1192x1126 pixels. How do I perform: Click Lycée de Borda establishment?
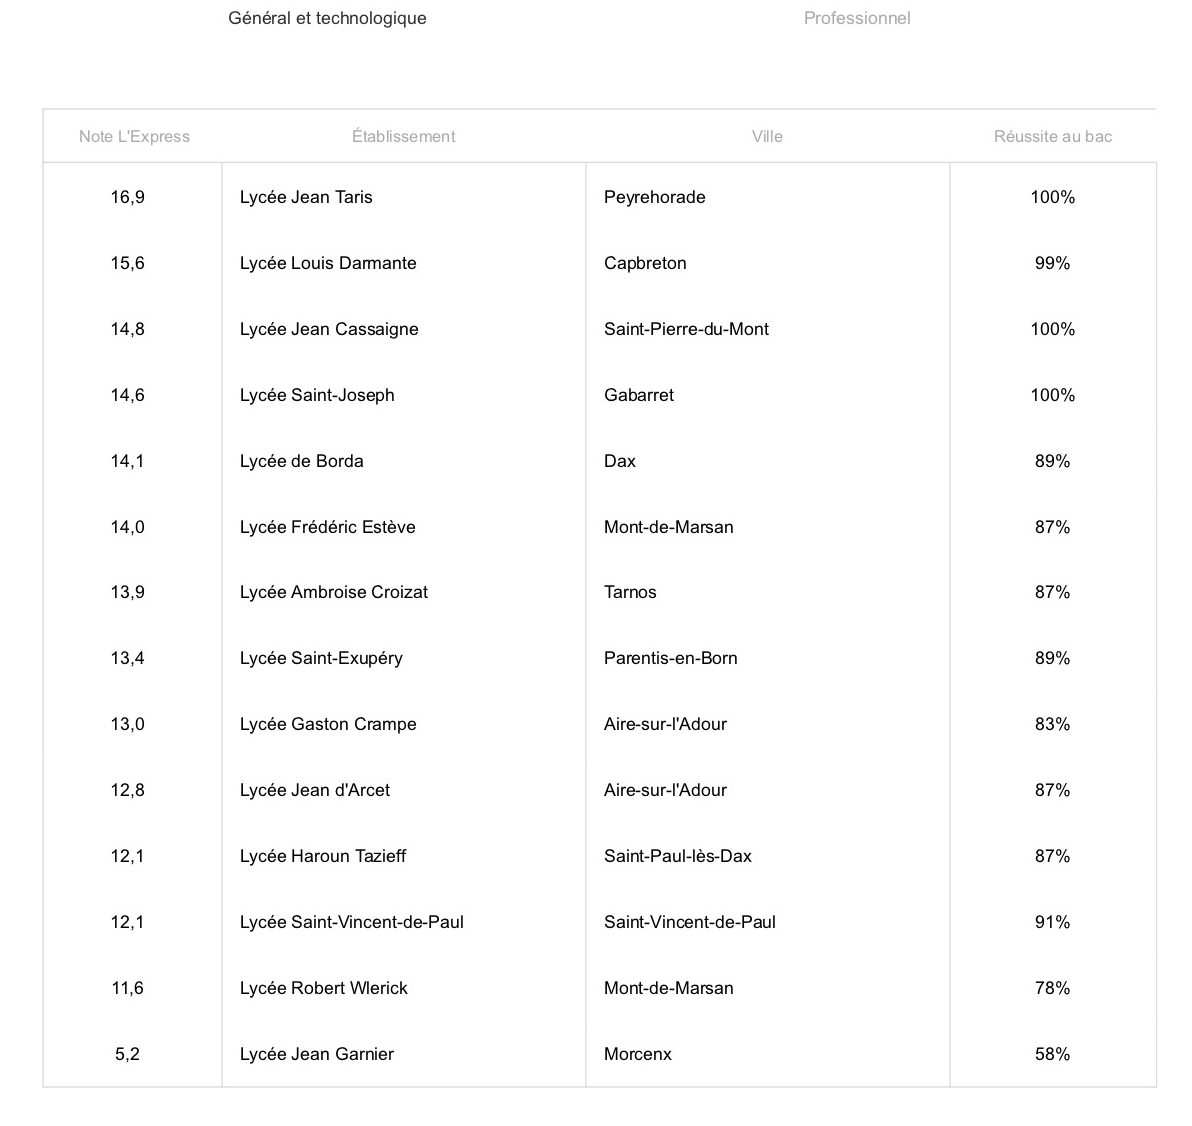coord(302,462)
